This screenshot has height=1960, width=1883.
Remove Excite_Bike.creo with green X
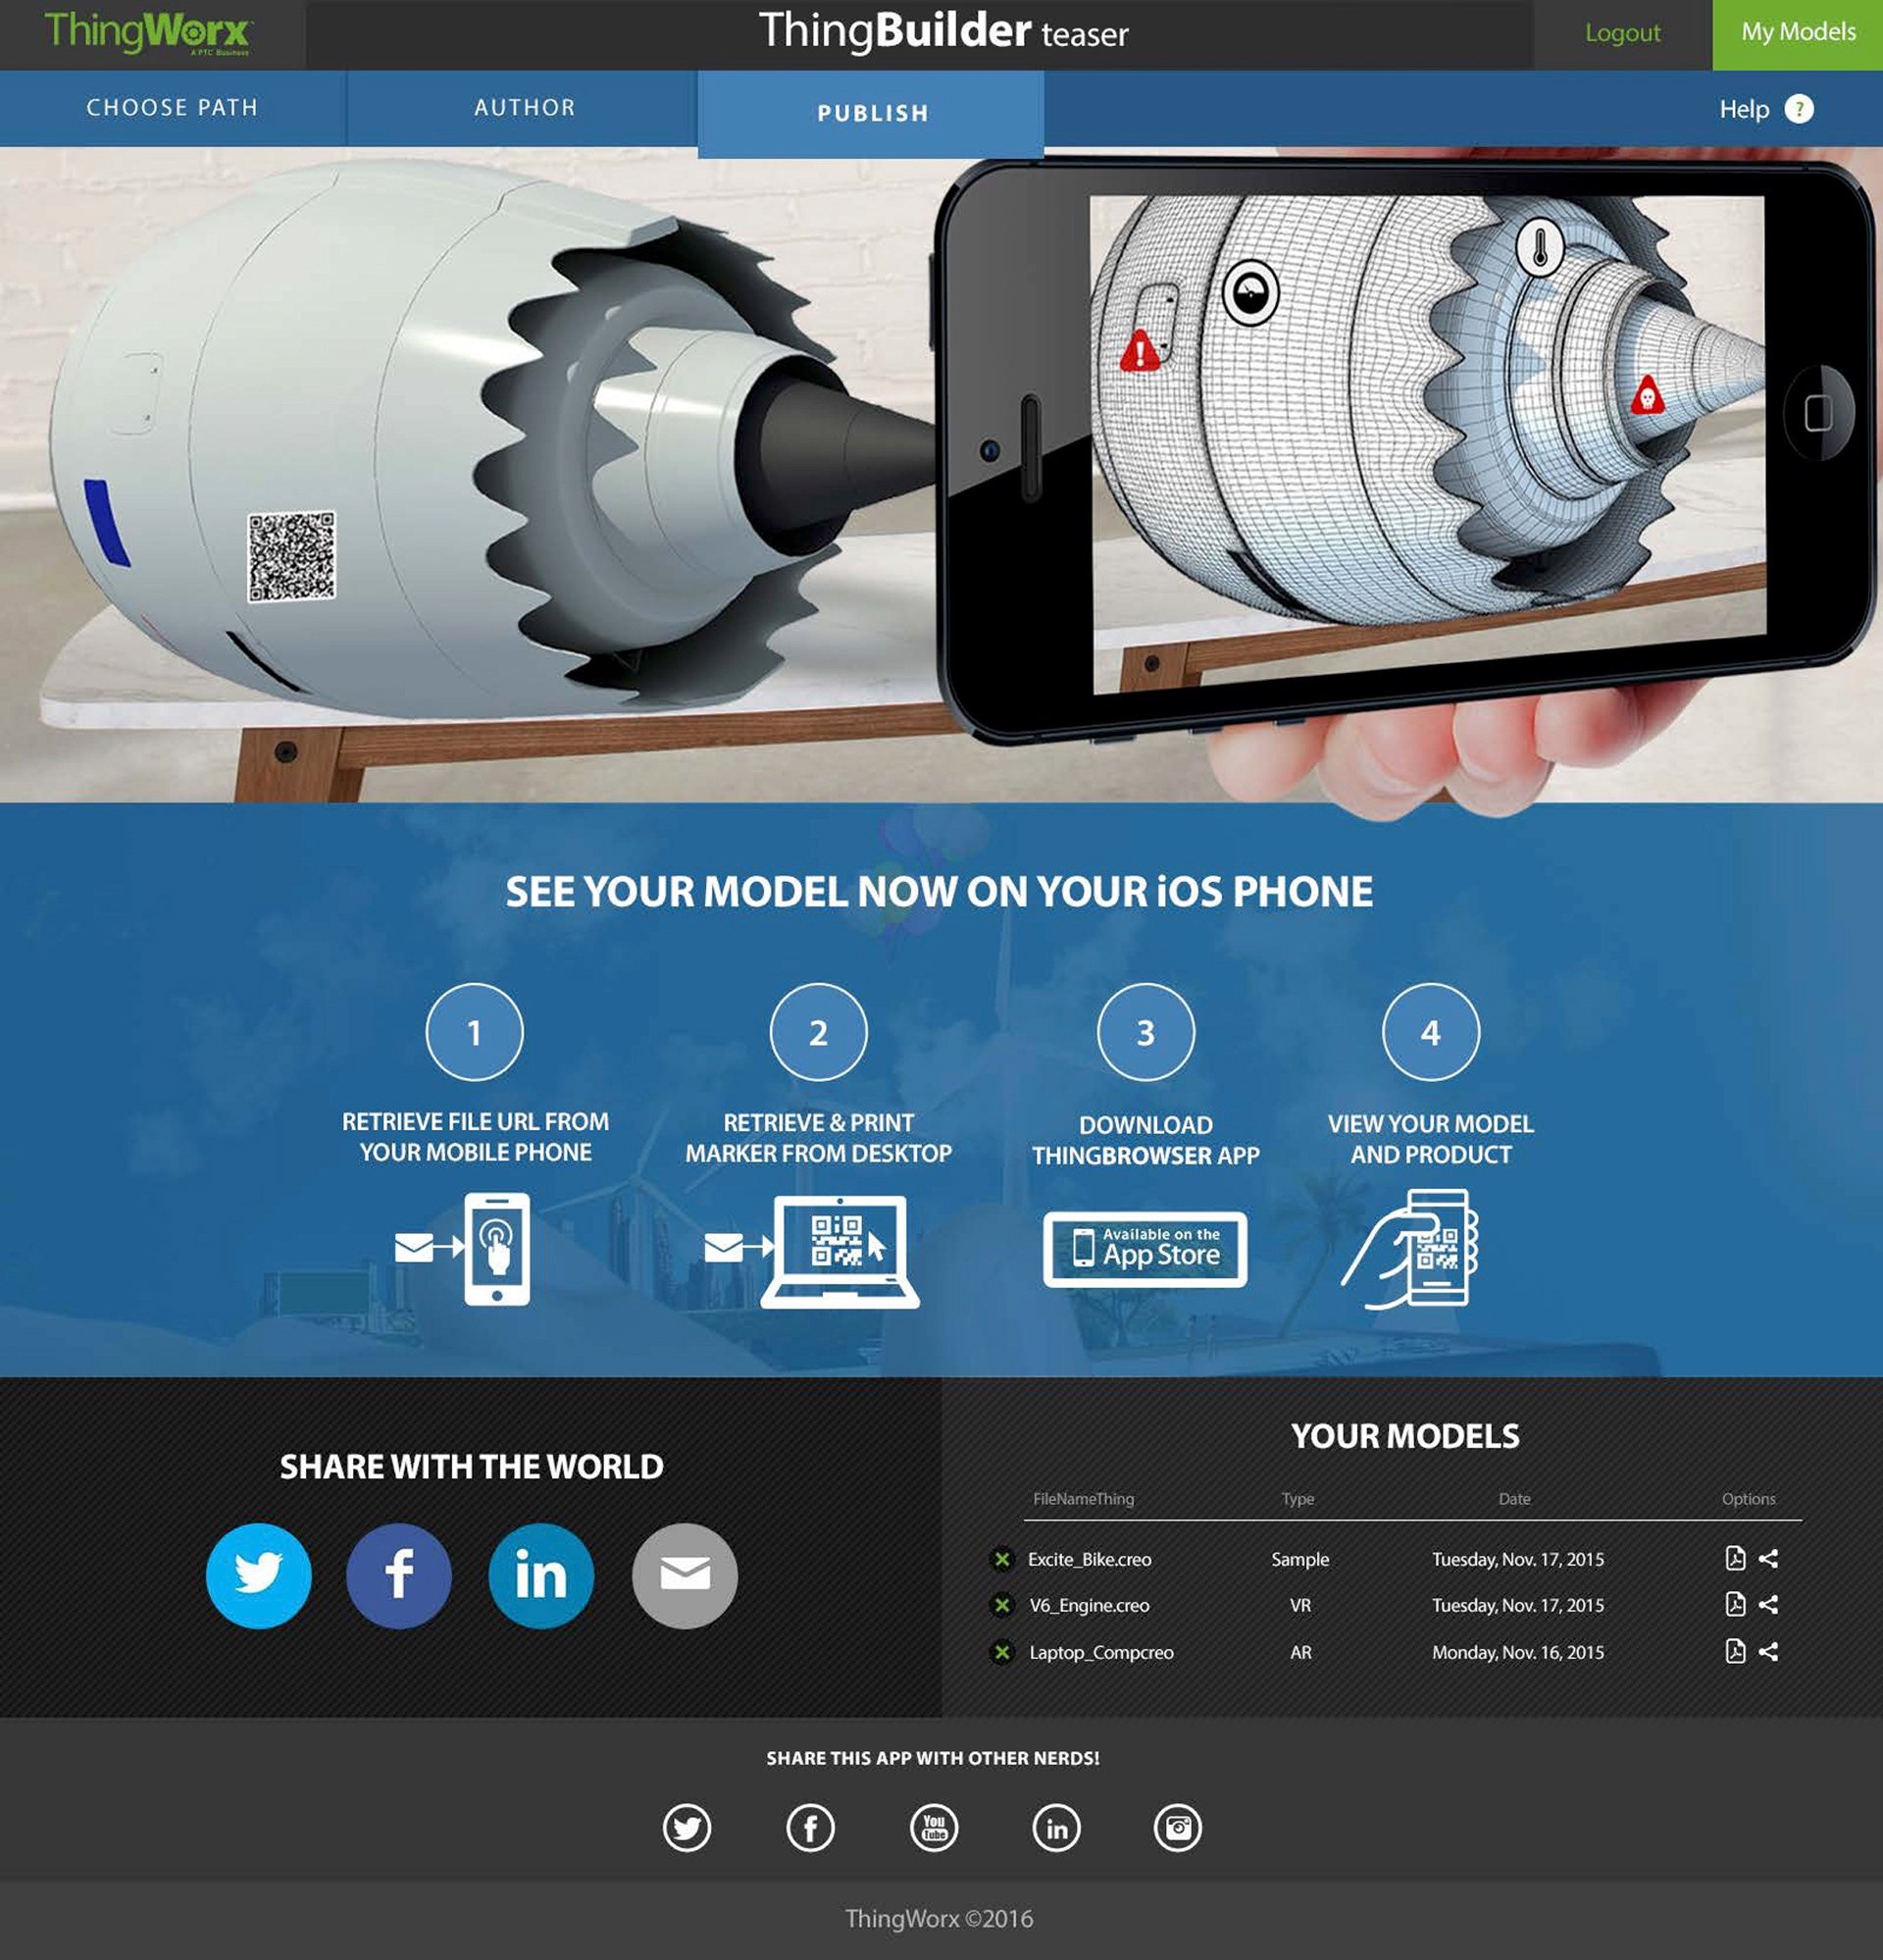pos(1002,1558)
